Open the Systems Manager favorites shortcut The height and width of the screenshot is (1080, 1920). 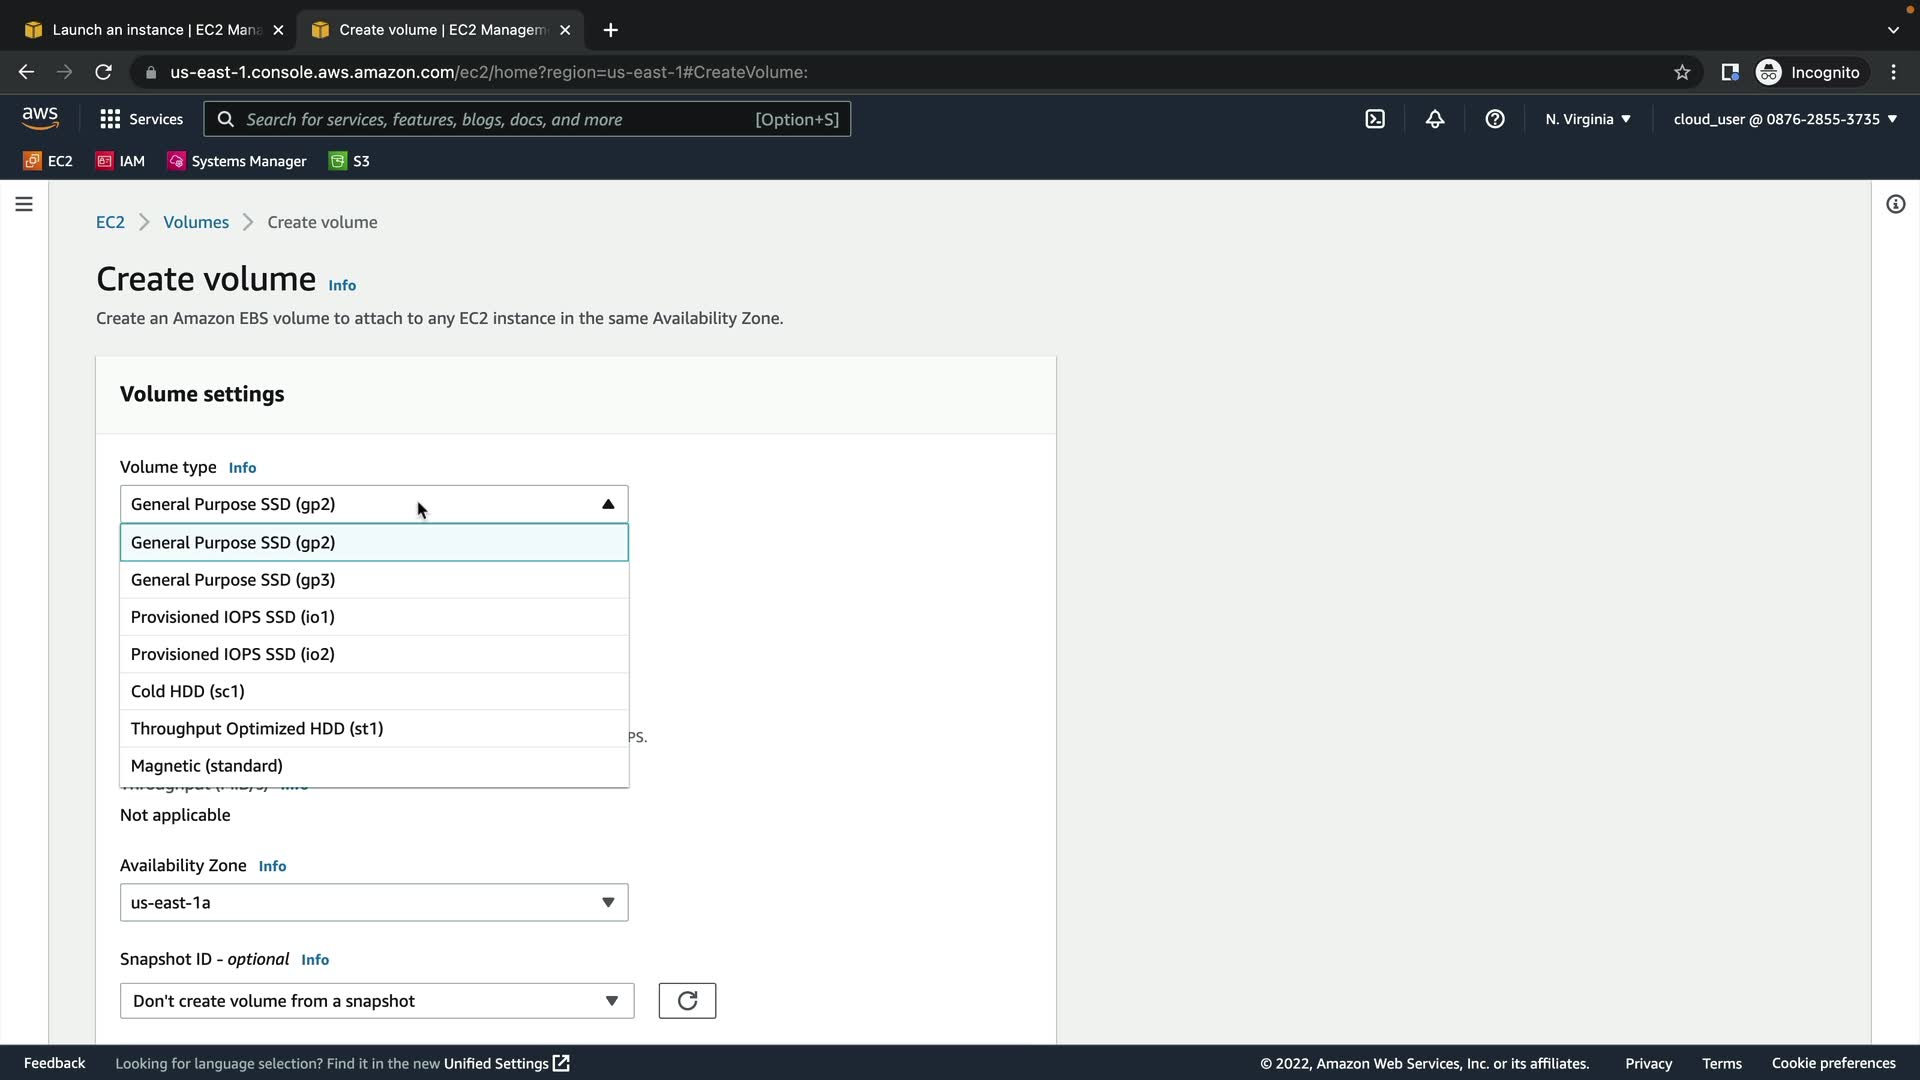pos(237,161)
